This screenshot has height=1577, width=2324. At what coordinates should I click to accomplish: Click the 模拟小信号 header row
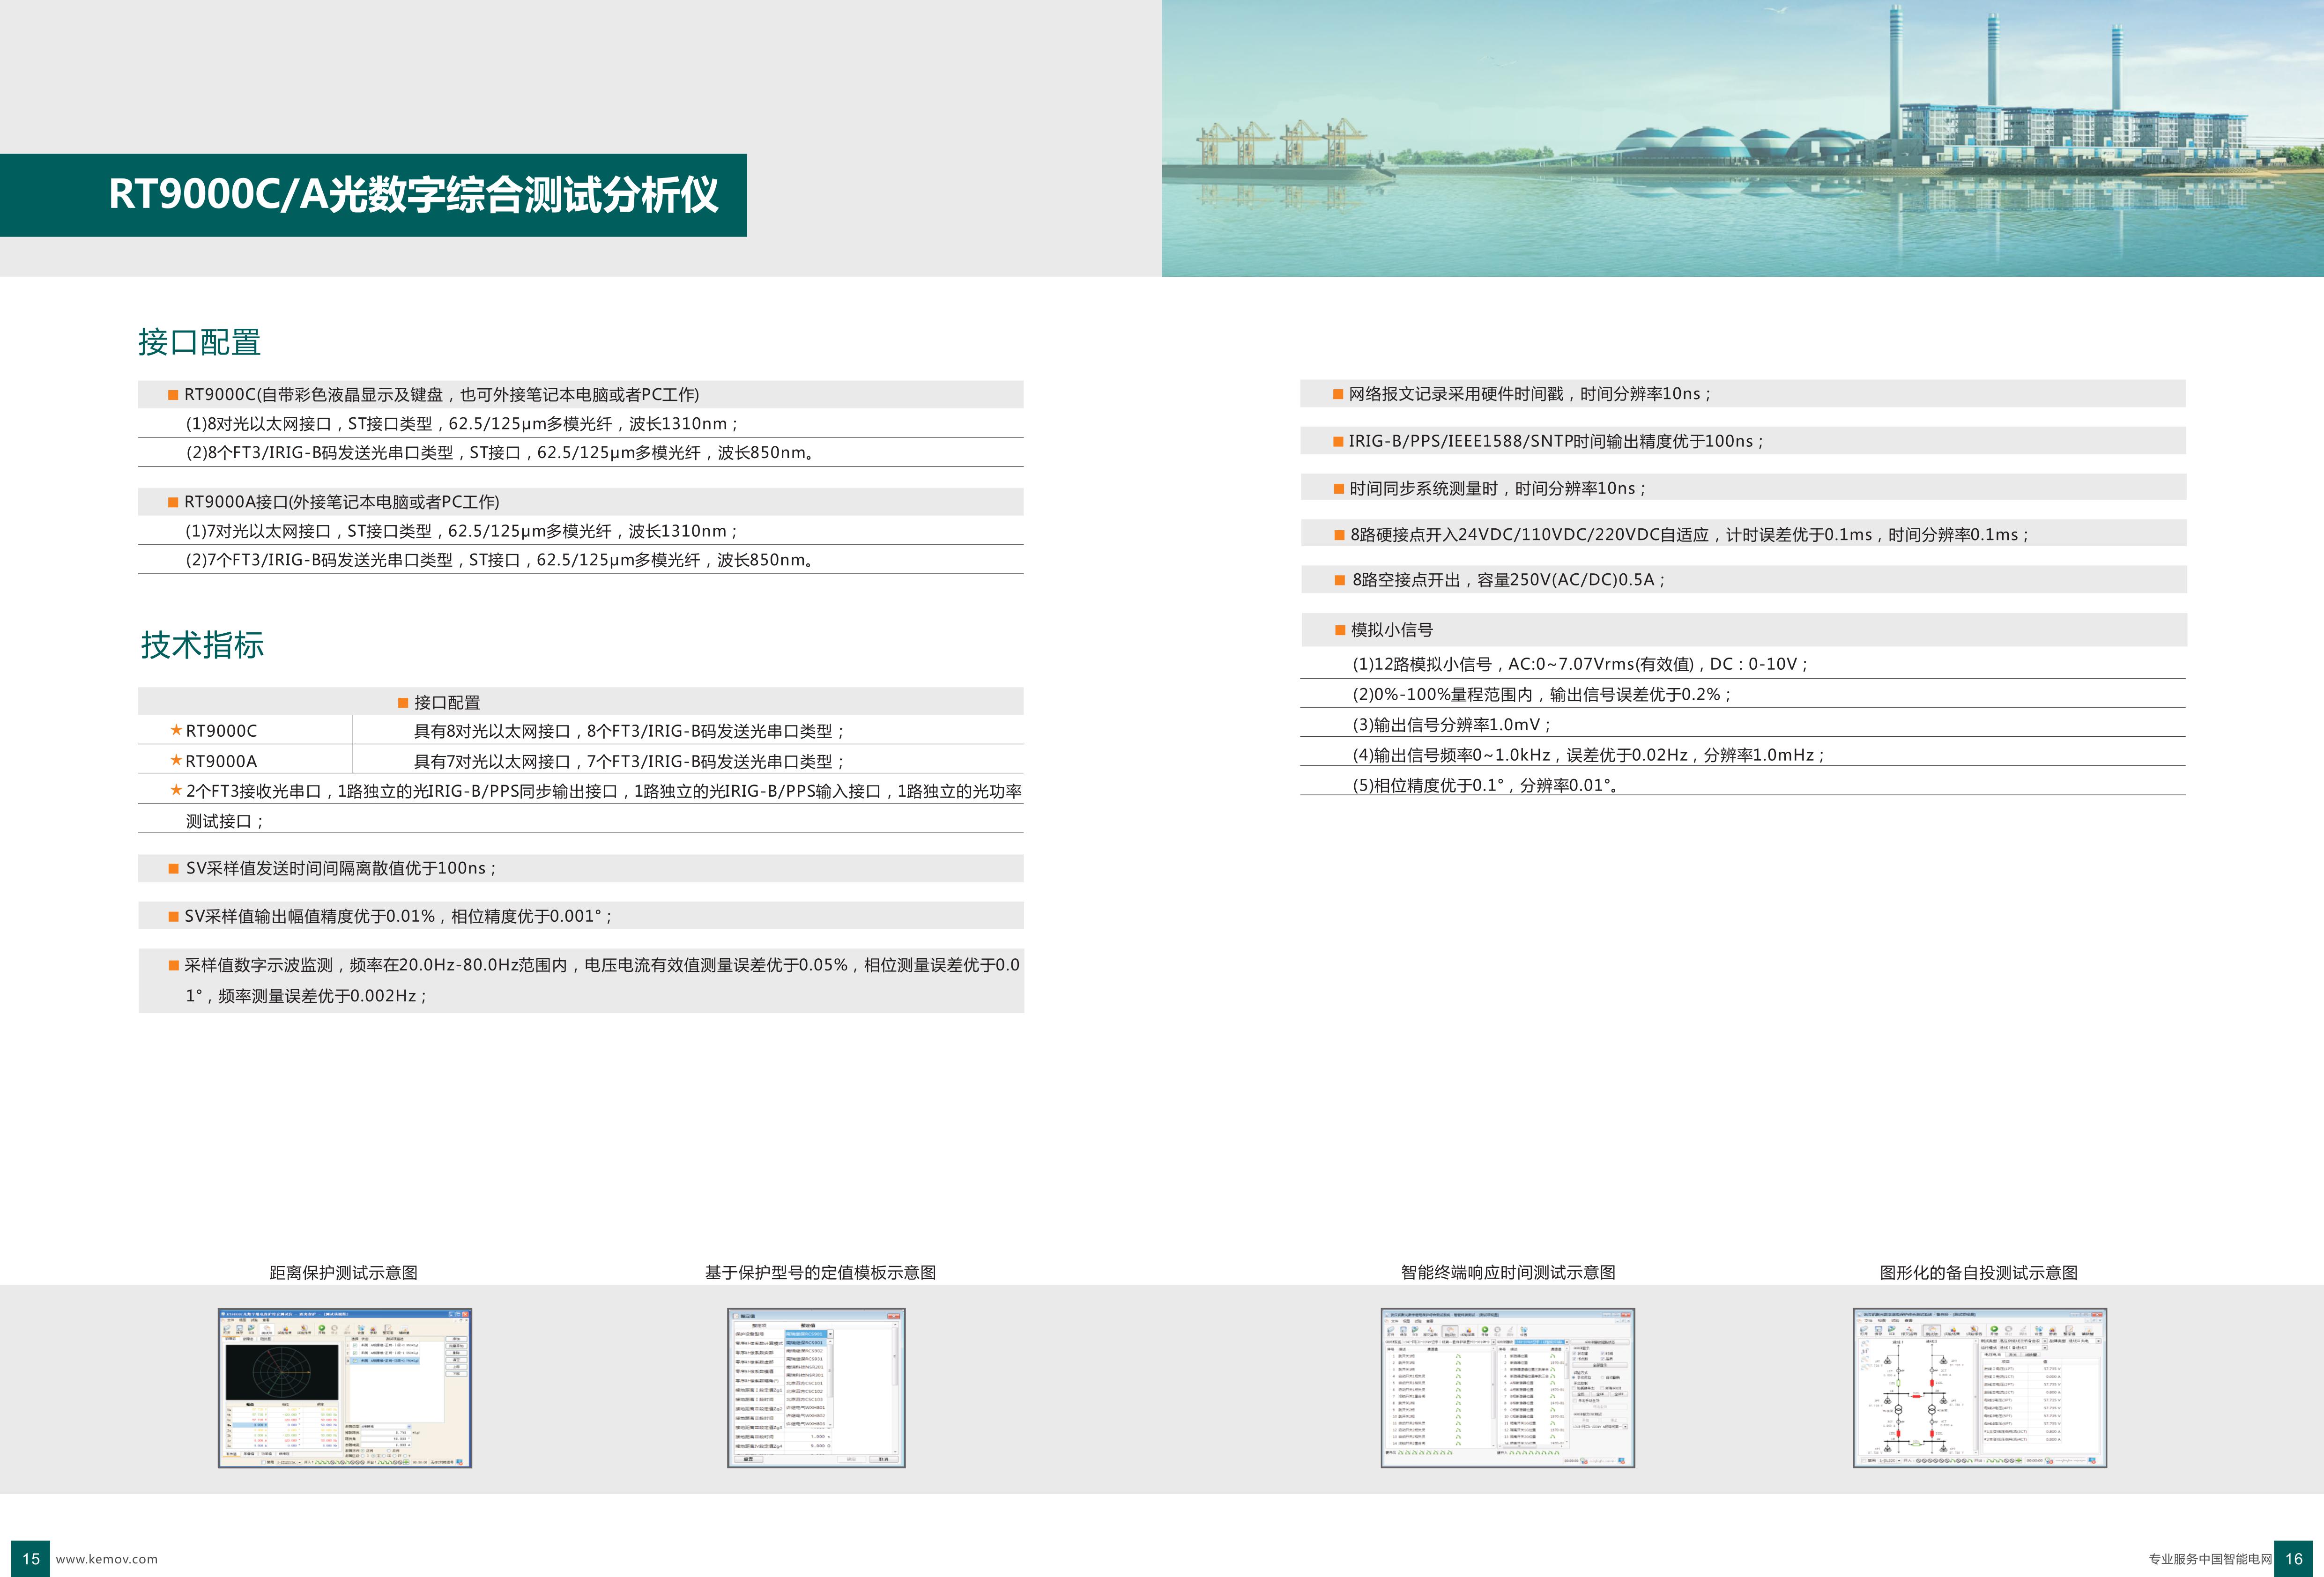pyautogui.click(x=1743, y=630)
